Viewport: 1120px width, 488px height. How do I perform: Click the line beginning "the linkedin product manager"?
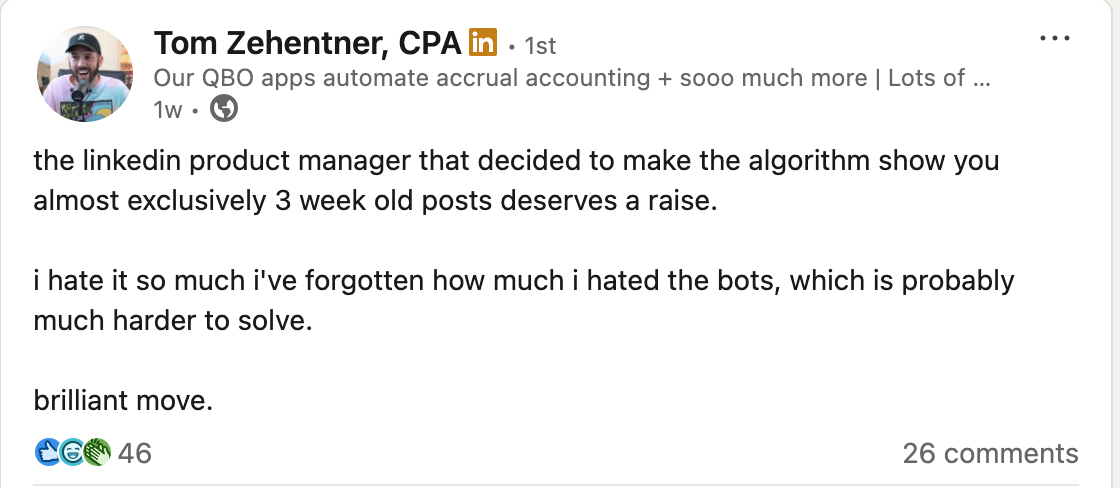point(516,160)
